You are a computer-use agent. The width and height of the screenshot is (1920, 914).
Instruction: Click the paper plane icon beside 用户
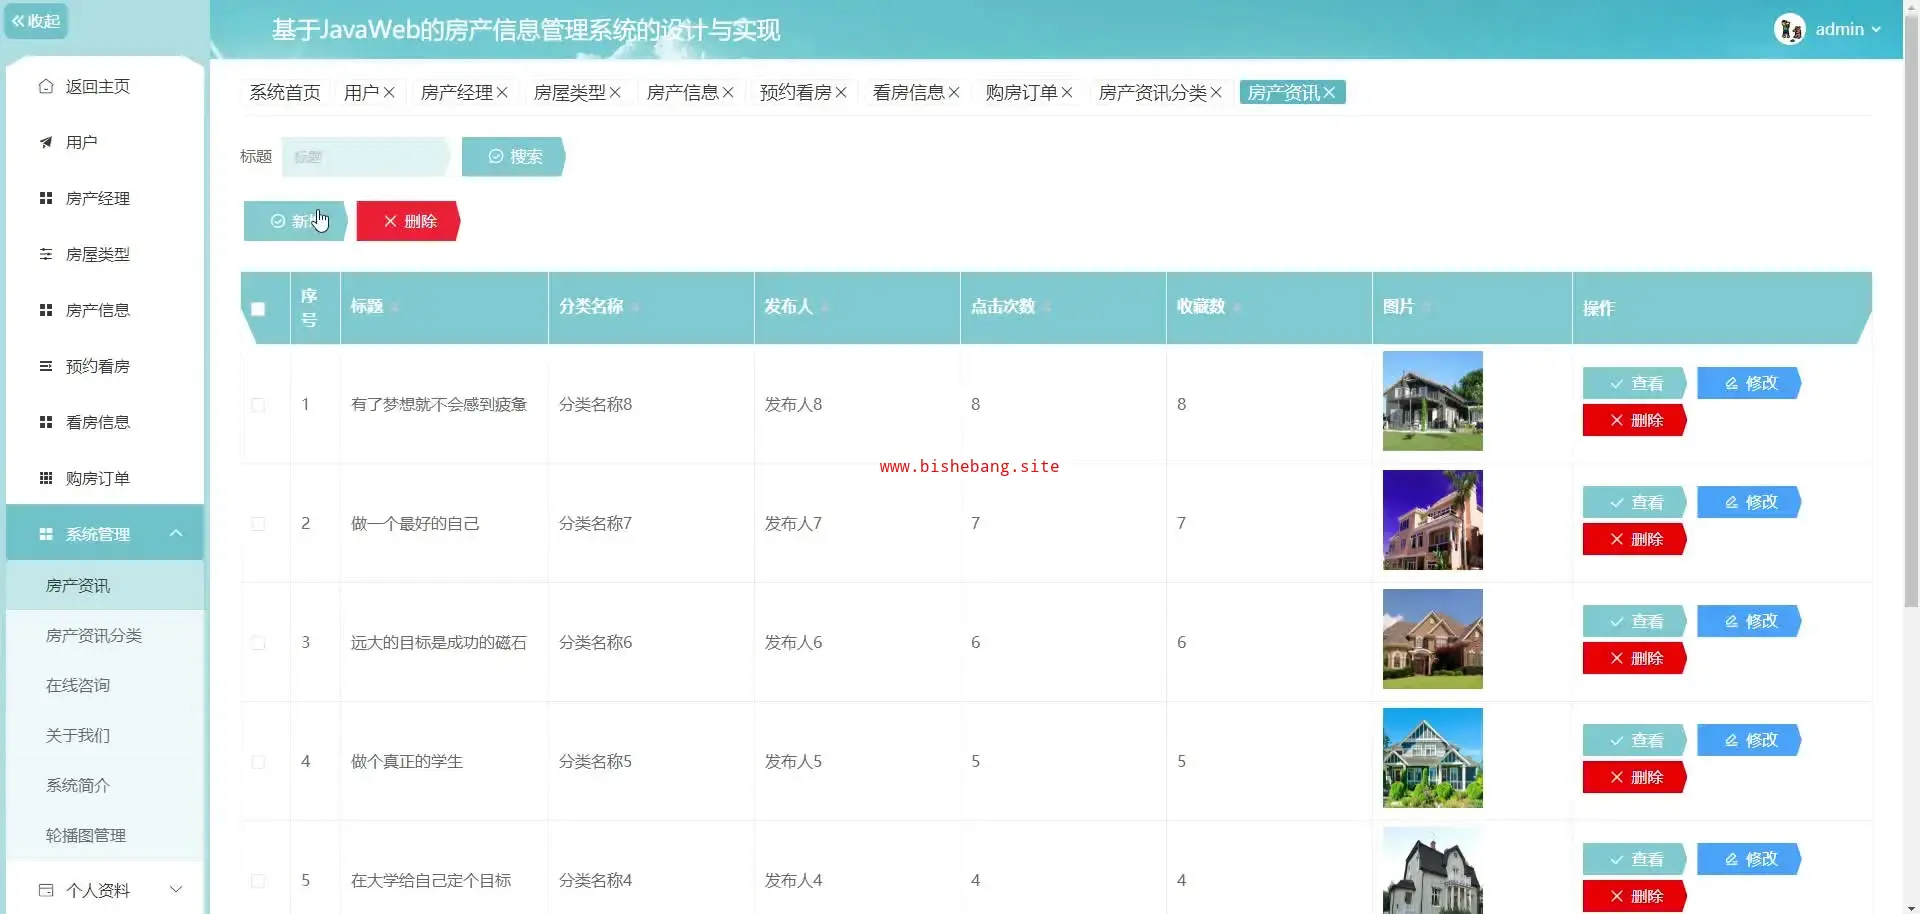tap(46, 143)
